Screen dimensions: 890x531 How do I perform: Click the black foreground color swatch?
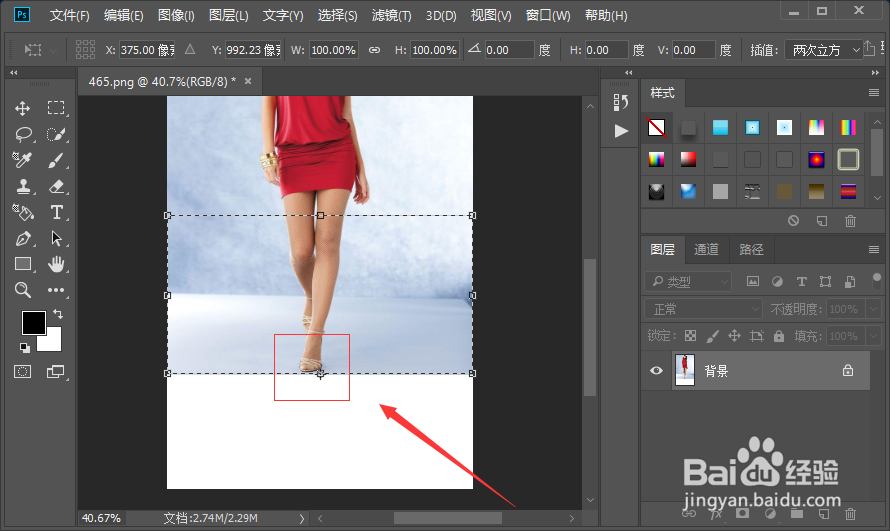(33, 322)
